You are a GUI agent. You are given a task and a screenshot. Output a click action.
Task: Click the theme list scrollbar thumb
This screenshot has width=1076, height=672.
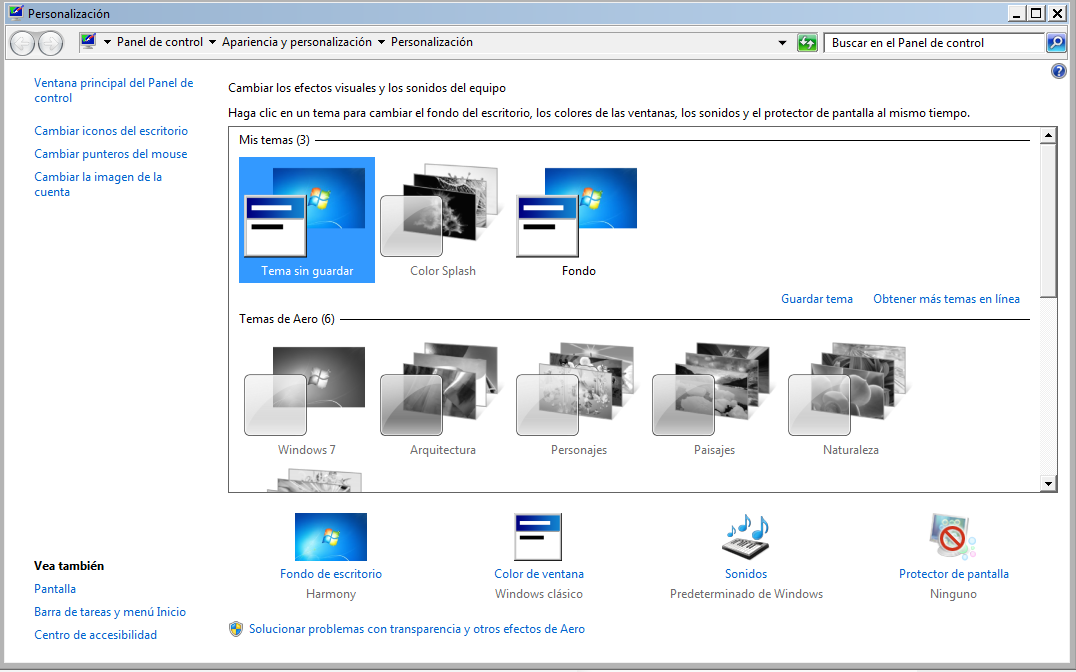tap(1048, 220)
